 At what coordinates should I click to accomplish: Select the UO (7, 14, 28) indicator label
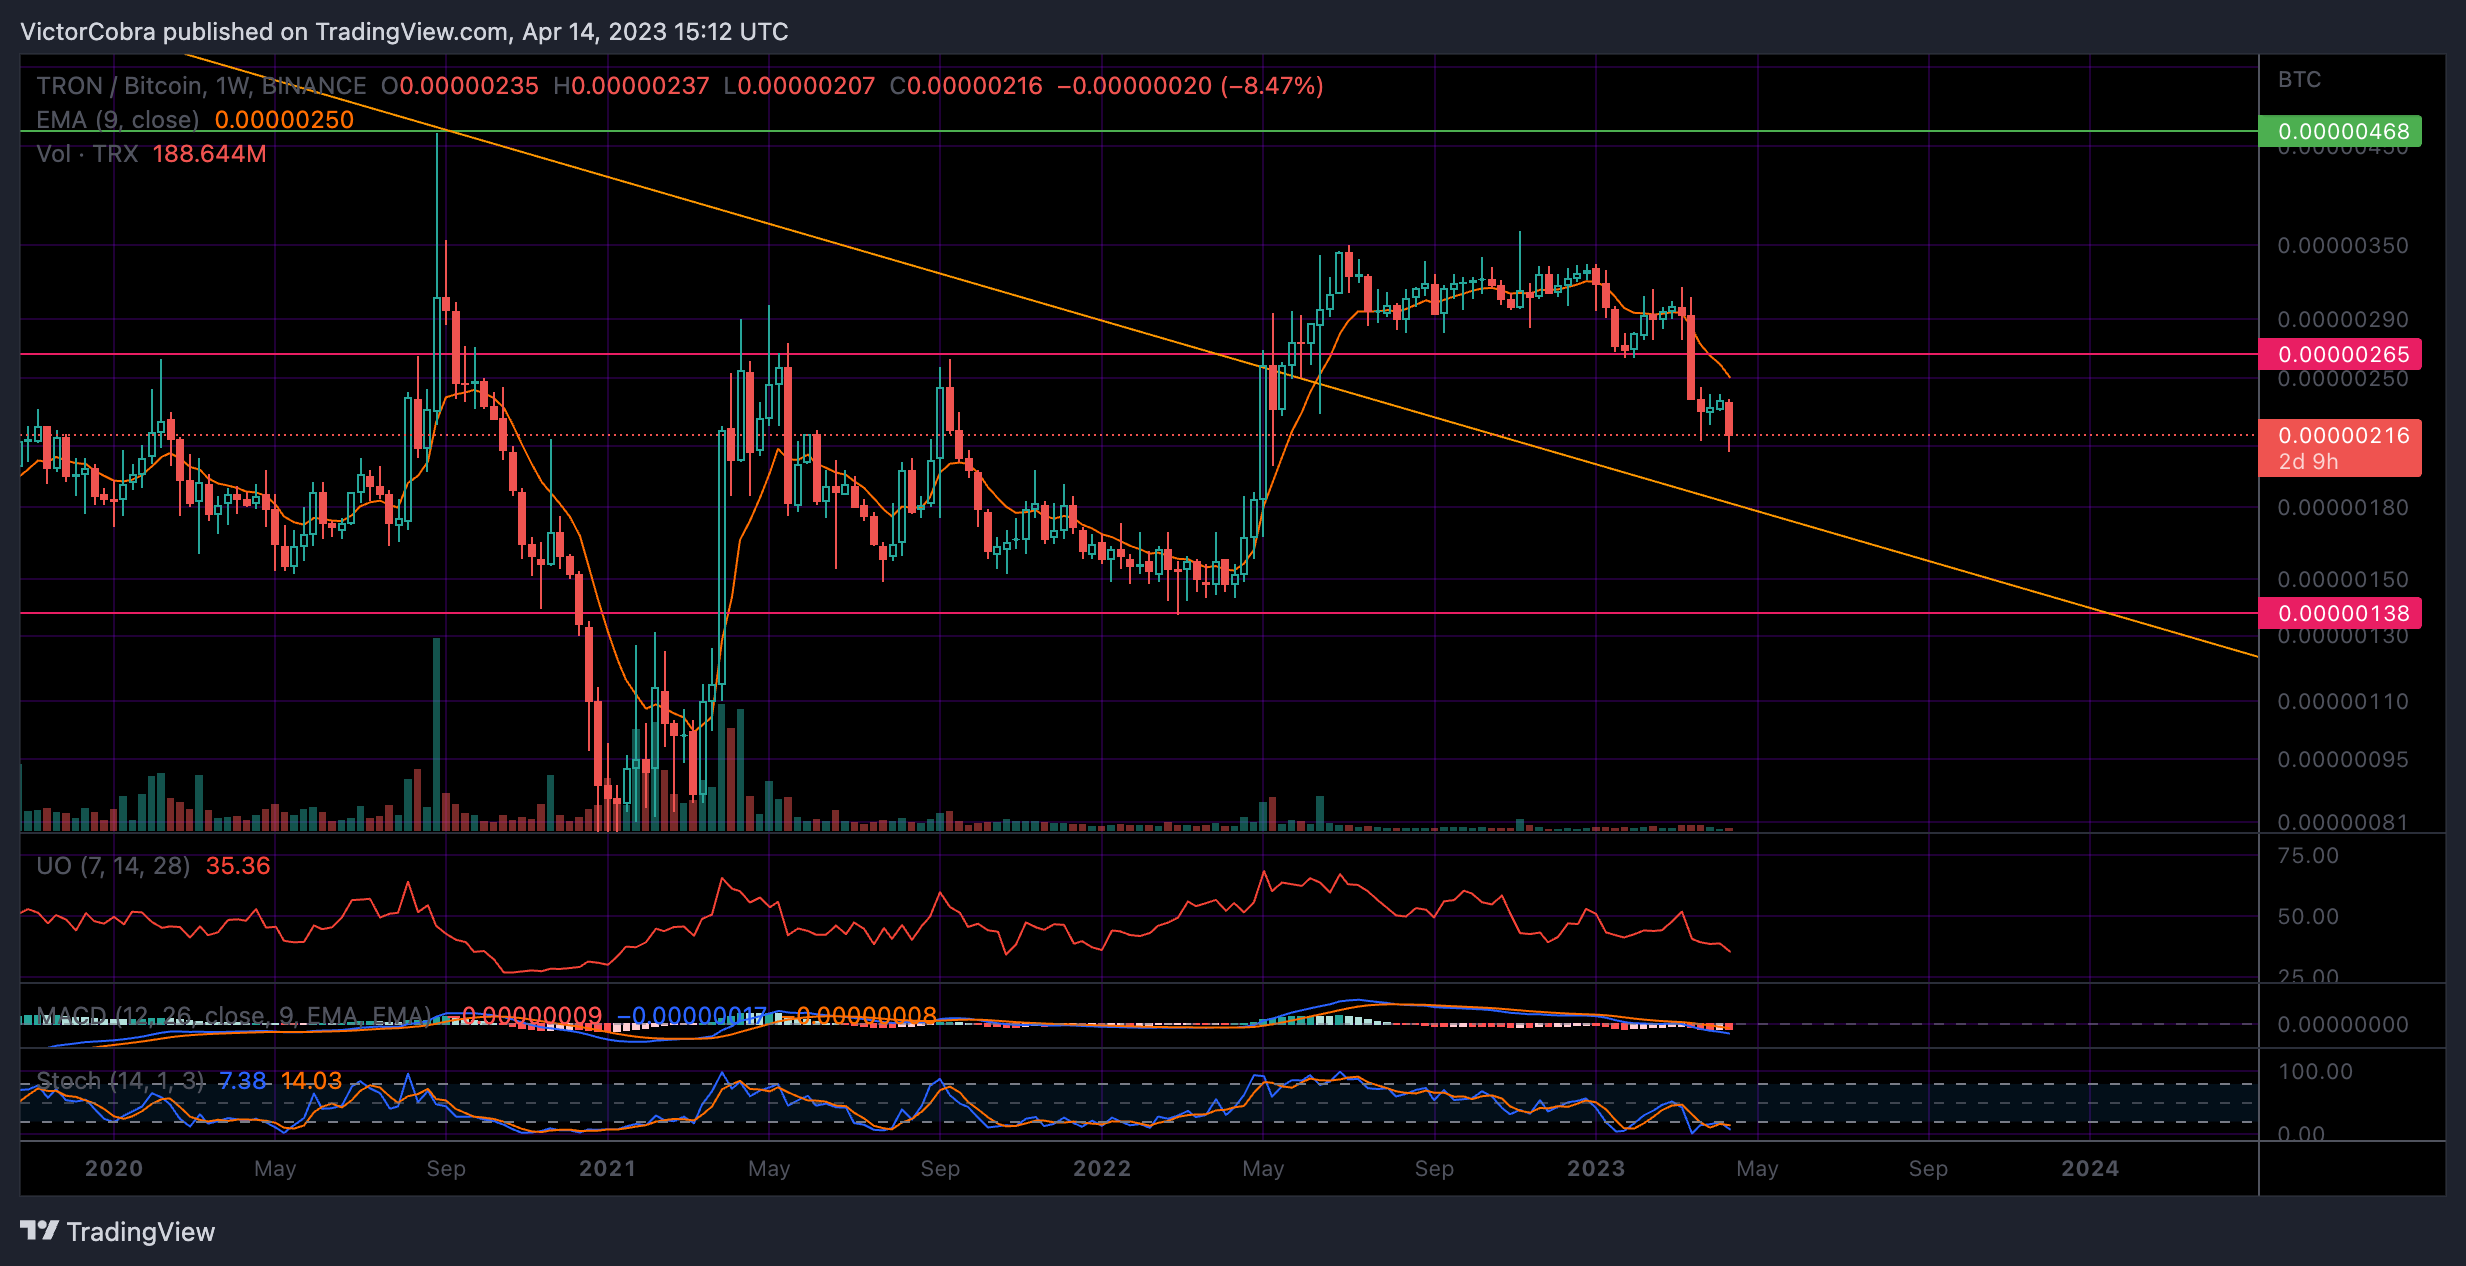tap(113, 866)
